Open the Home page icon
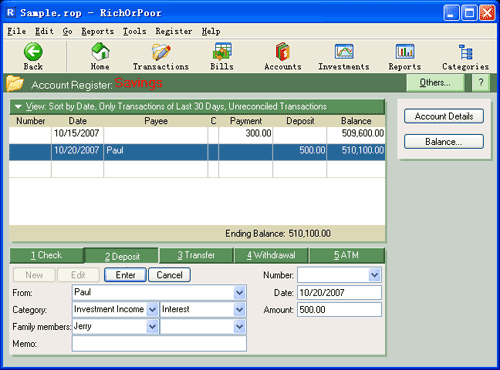Viewport: 500px width, 370px height. pos(100,52)
